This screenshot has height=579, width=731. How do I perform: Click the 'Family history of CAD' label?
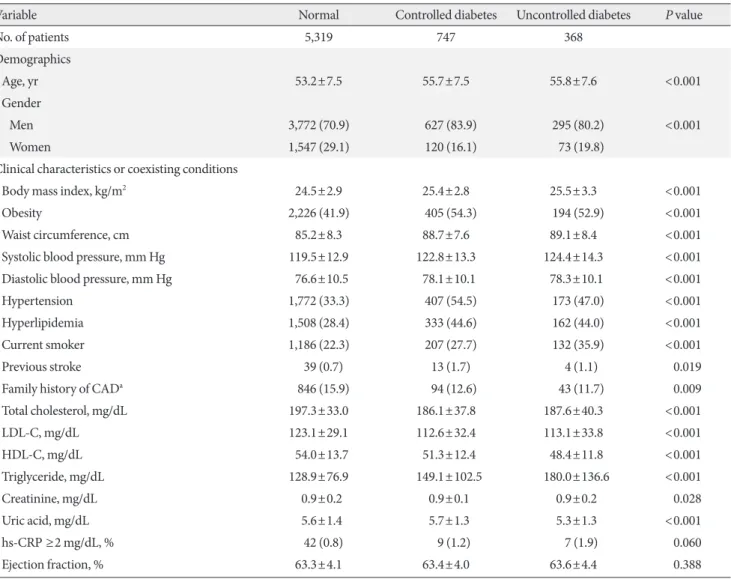(62, 389)
